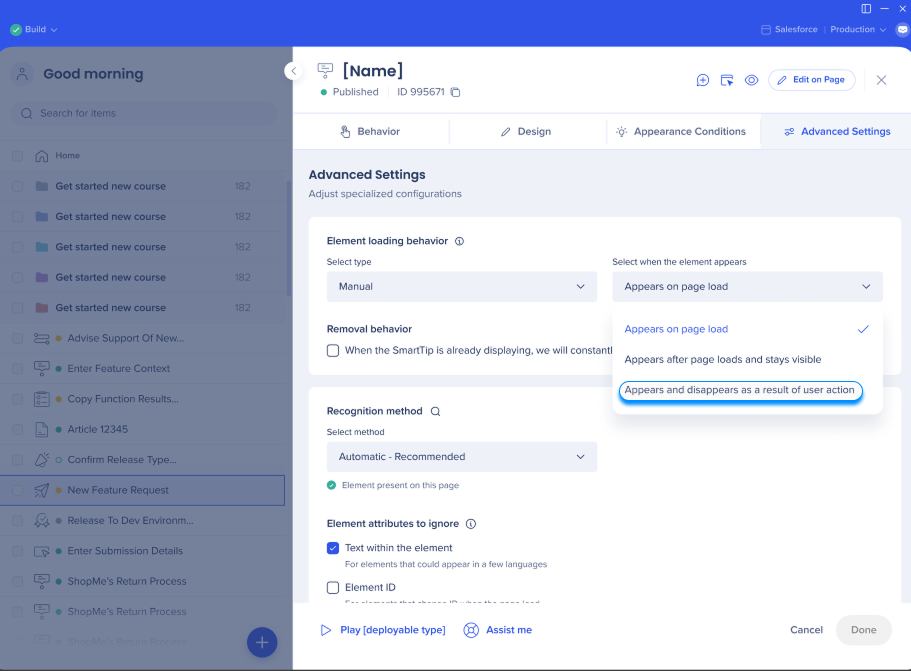
Task: Open the Build status dropdown
Action: point(34,30)
